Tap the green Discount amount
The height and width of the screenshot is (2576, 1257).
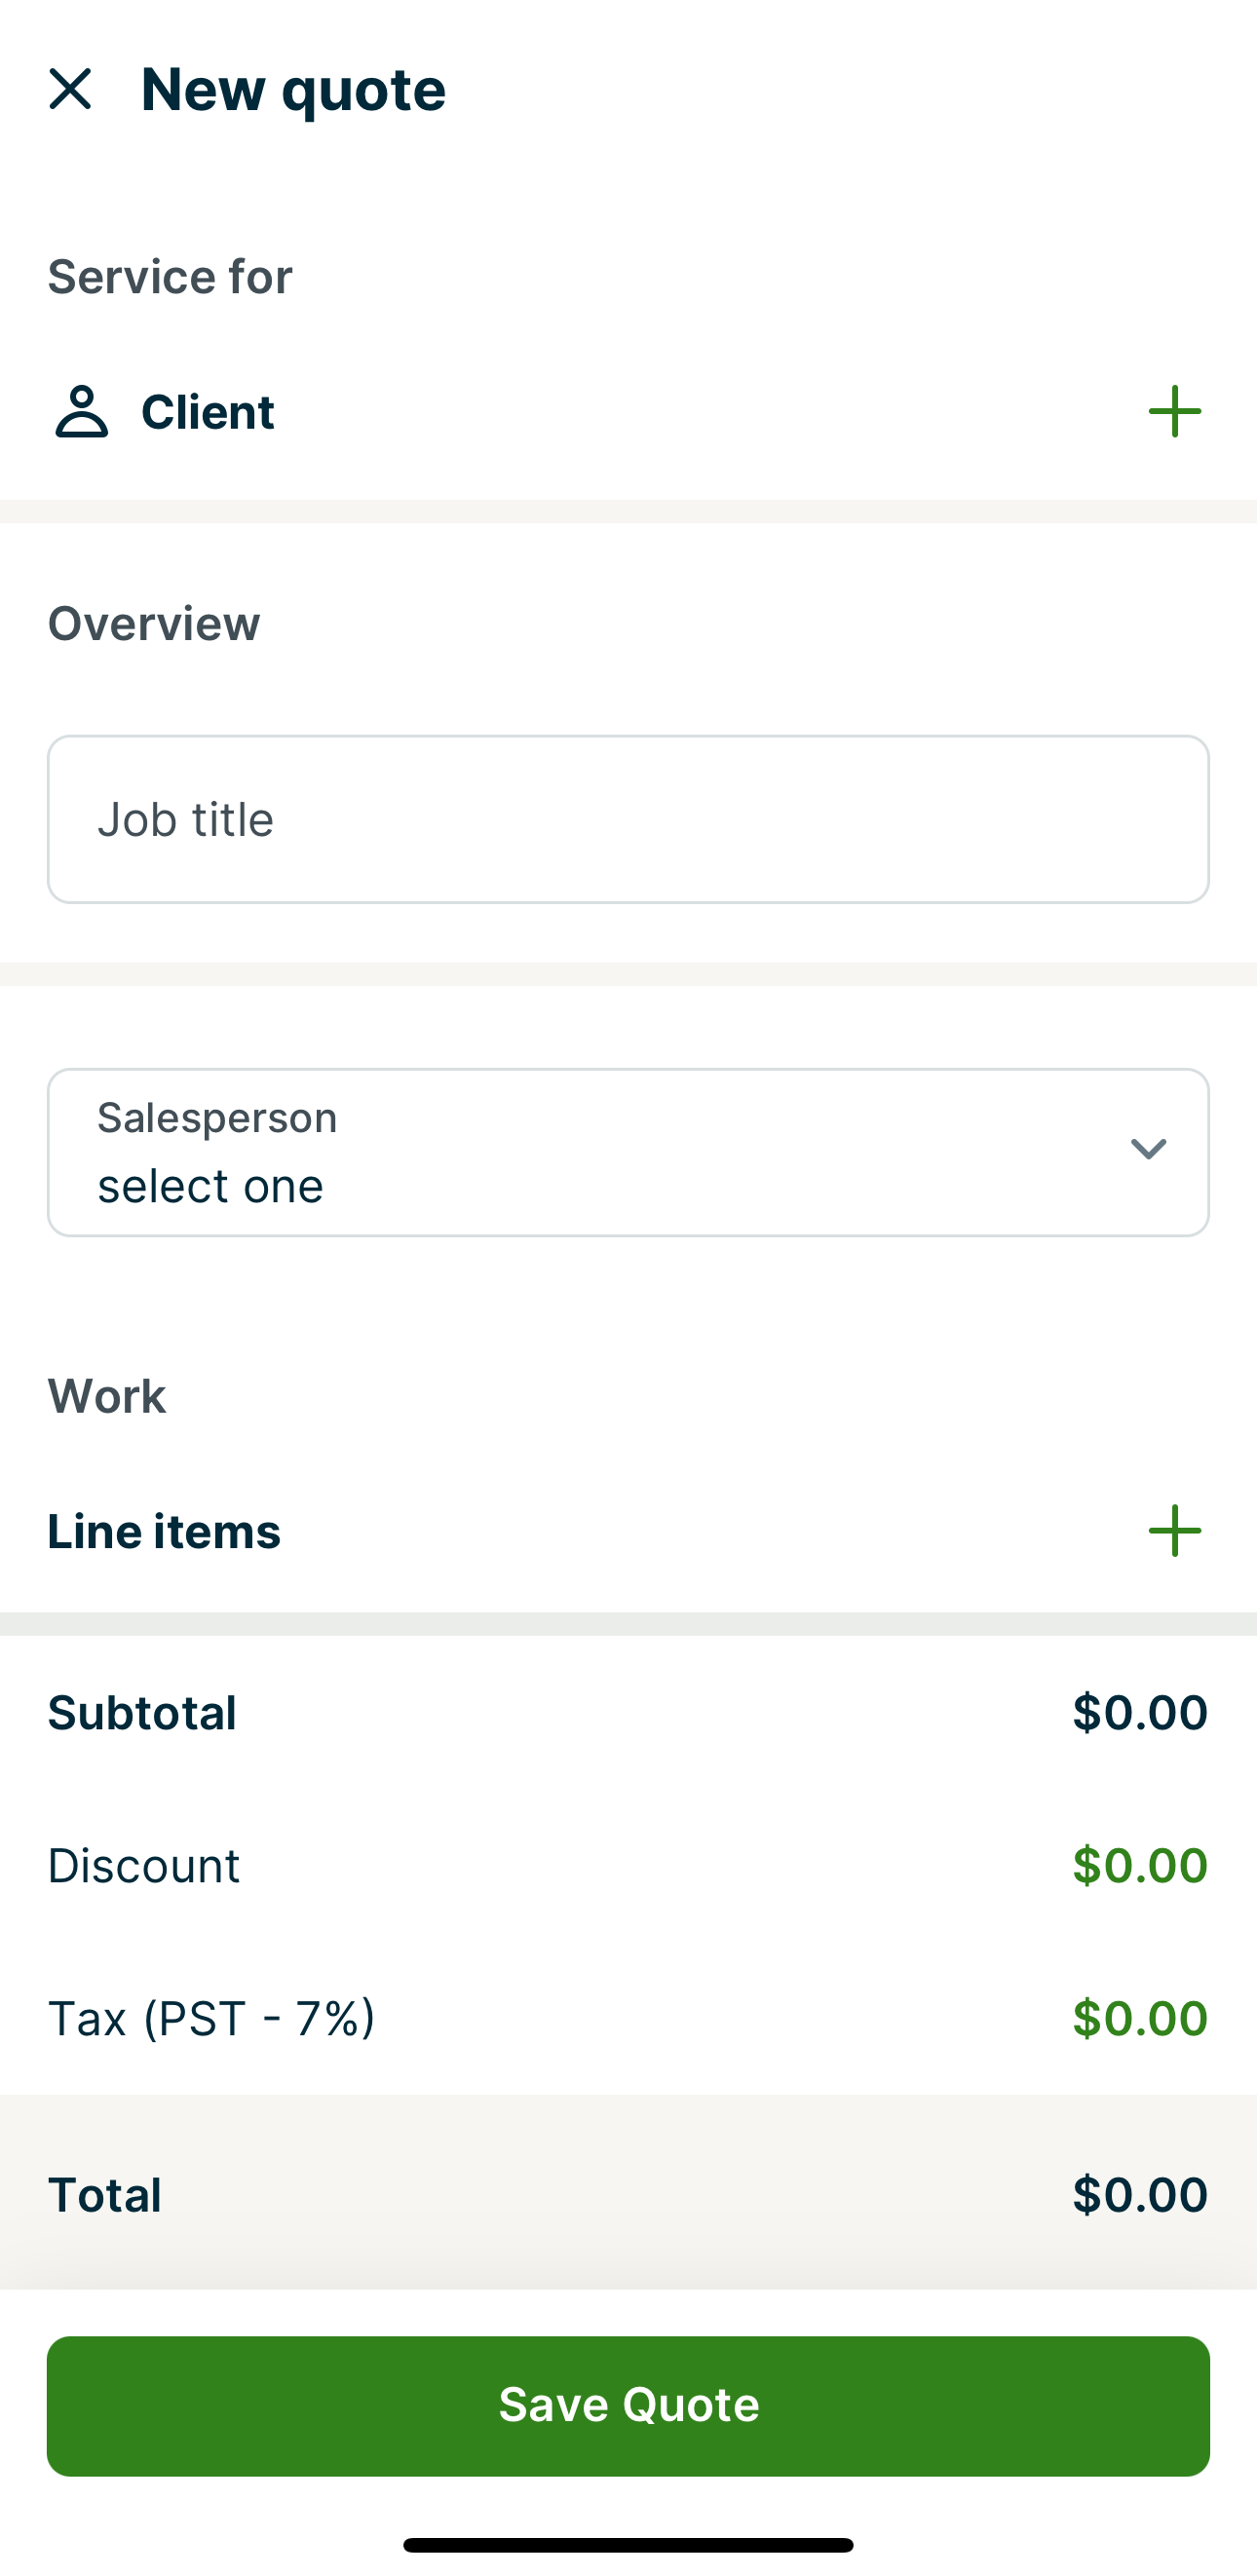click(1139, 1864)
